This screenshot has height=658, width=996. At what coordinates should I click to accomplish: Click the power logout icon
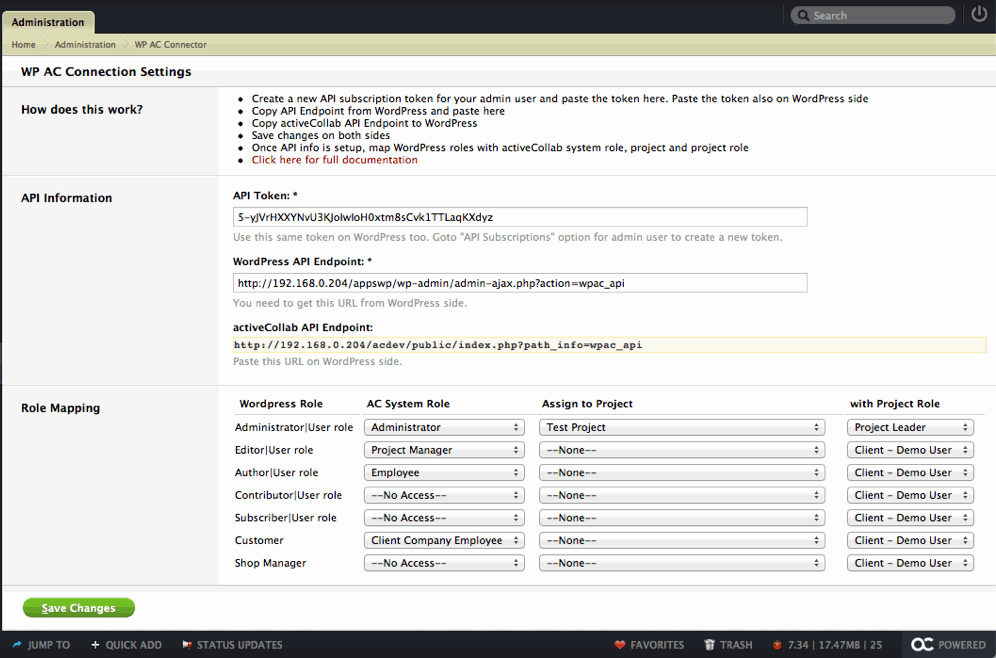point(979,15)
